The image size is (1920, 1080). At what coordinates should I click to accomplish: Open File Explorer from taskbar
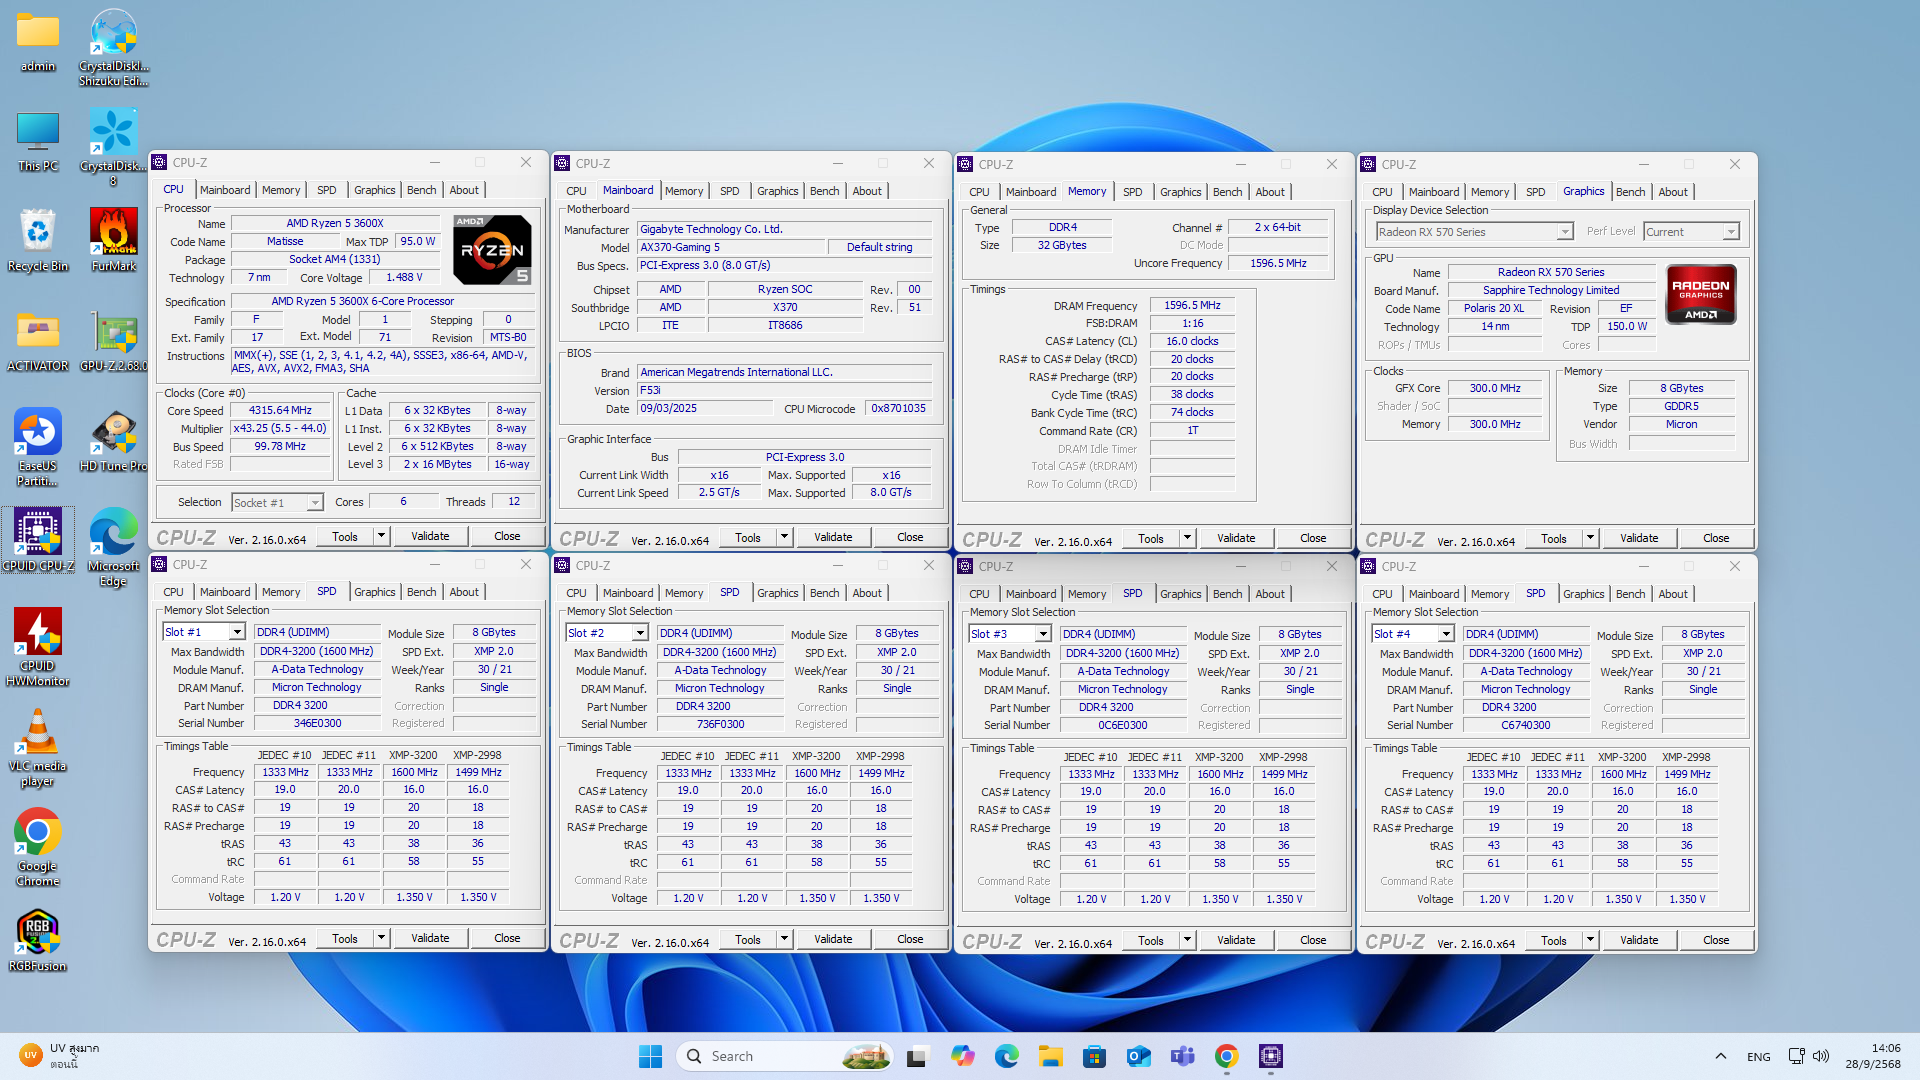tap(1050, 1056)
